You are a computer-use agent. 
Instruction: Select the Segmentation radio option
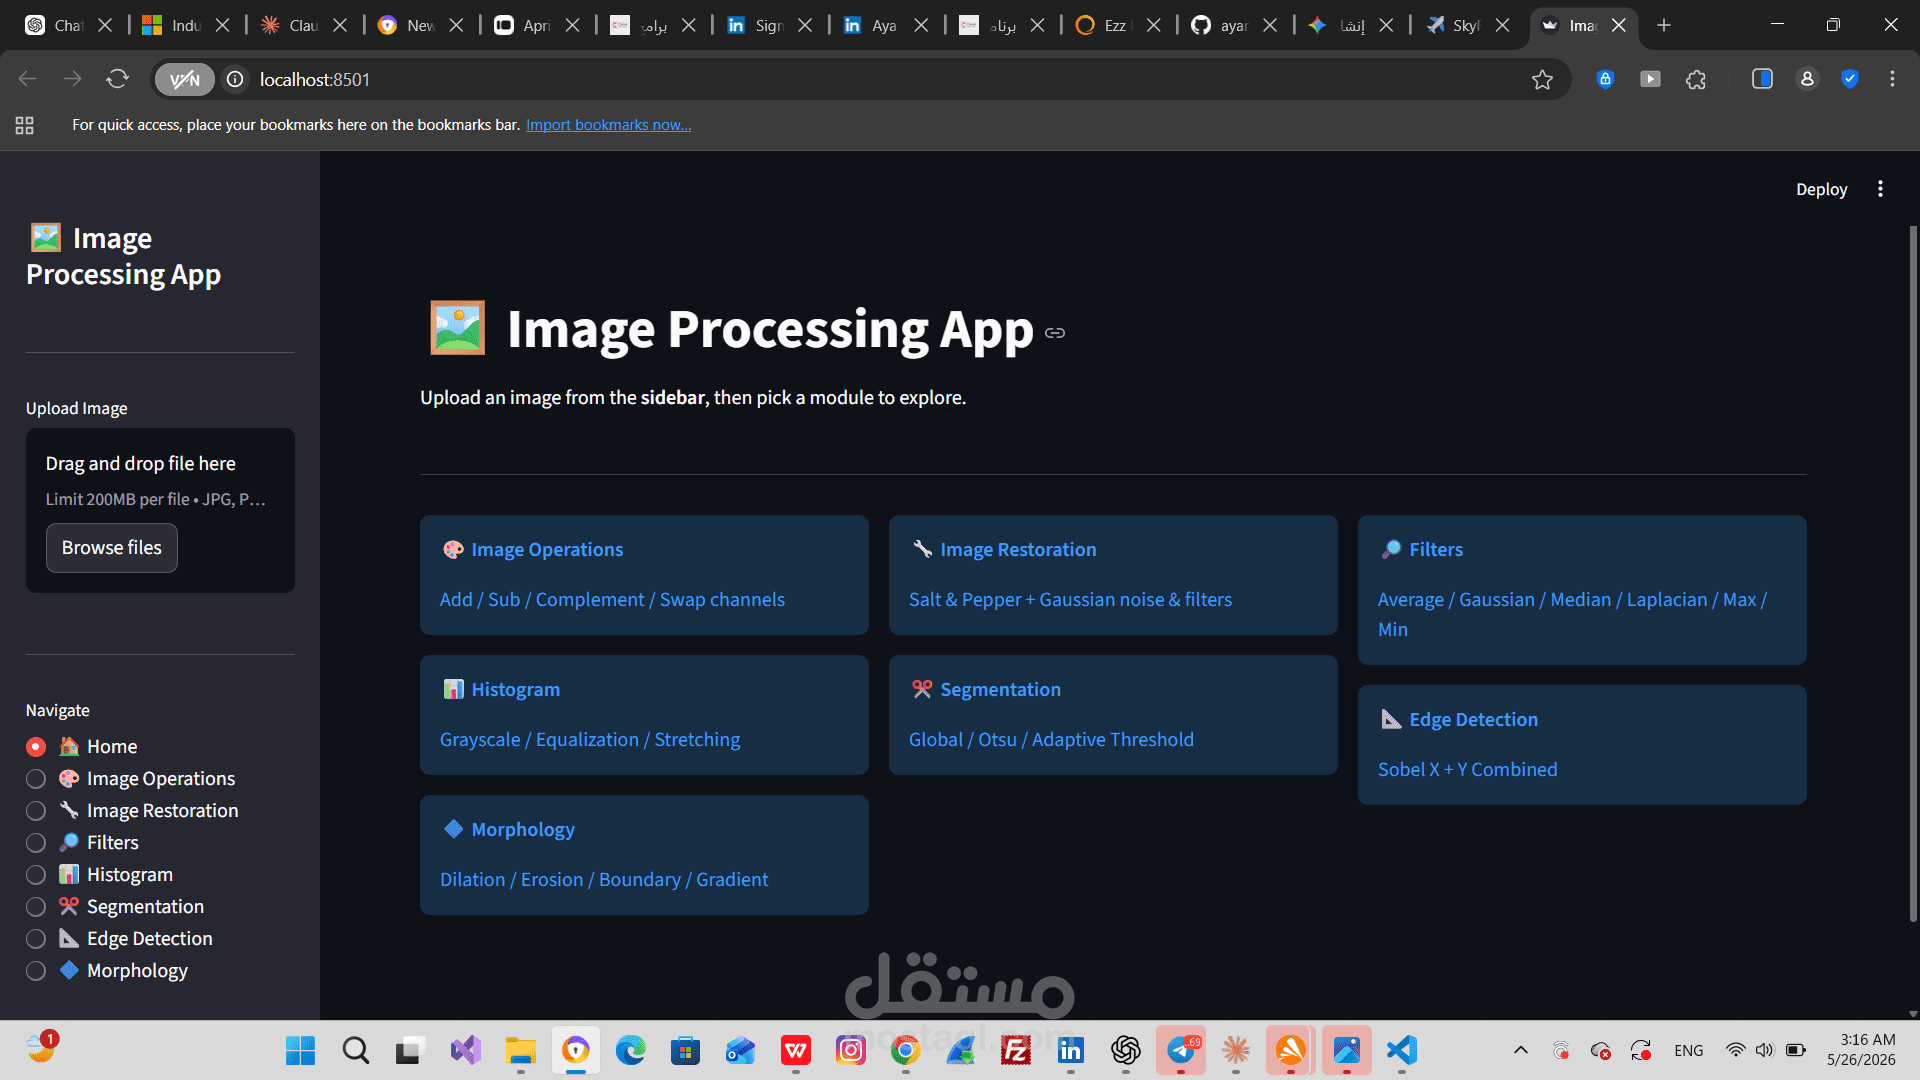tap(36, 907)
